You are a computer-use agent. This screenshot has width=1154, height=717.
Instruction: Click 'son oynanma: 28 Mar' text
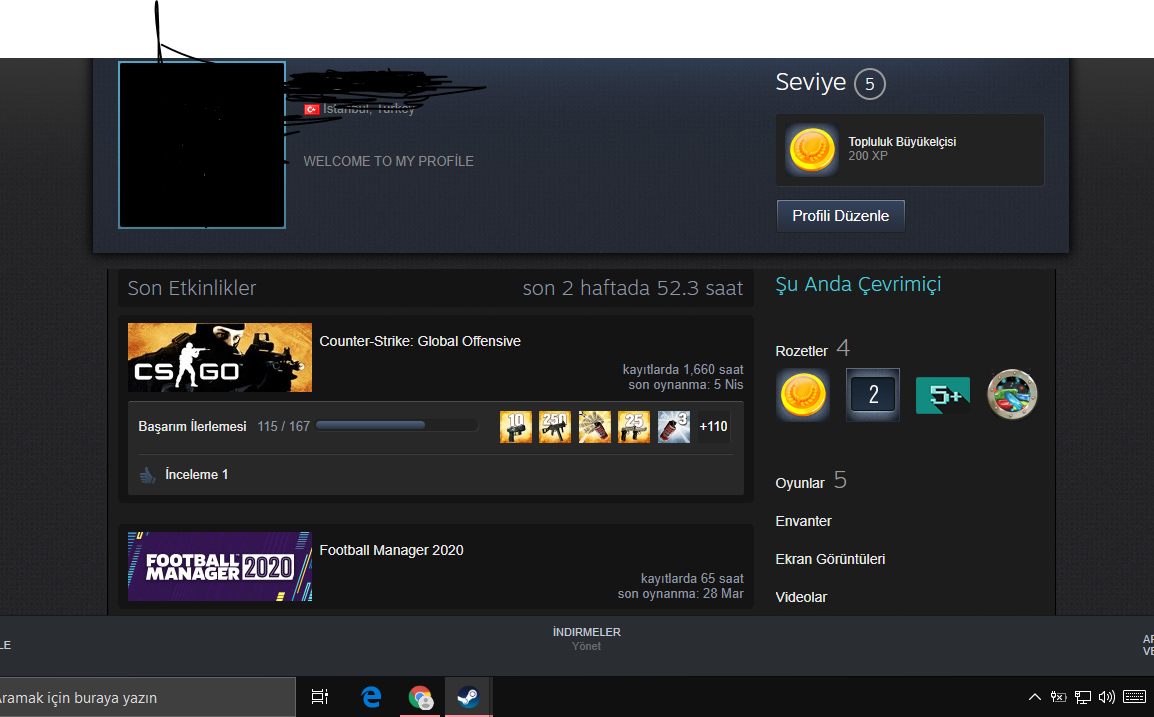[x=681, y=594]
